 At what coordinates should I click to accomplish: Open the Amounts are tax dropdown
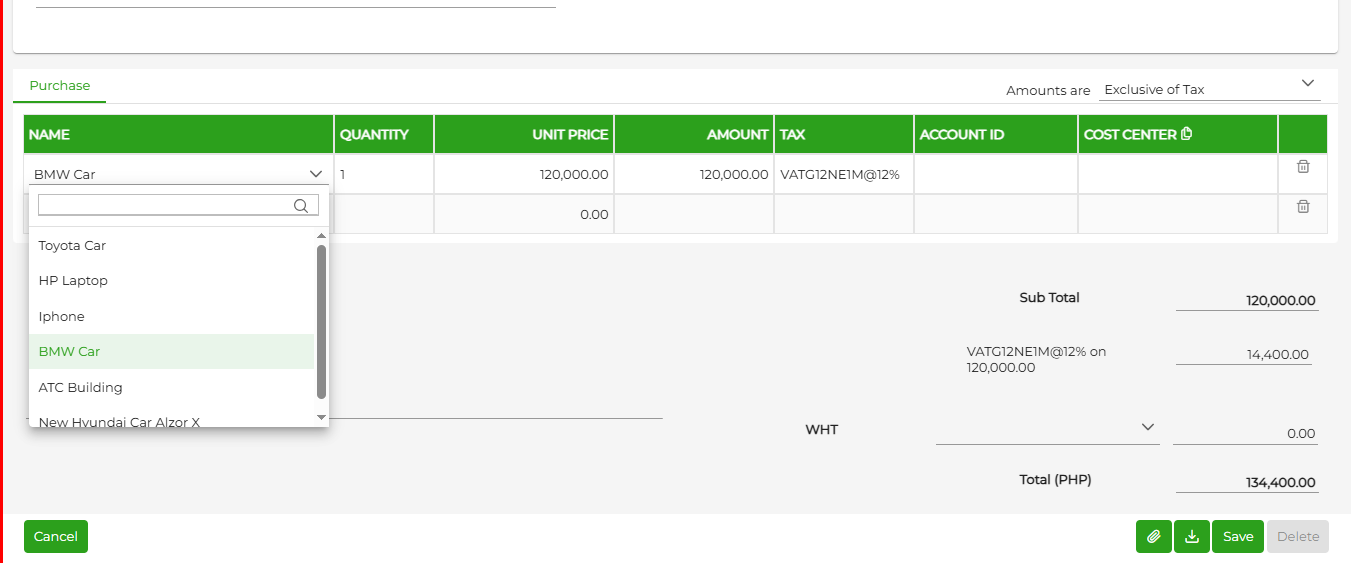(1210, 89)
